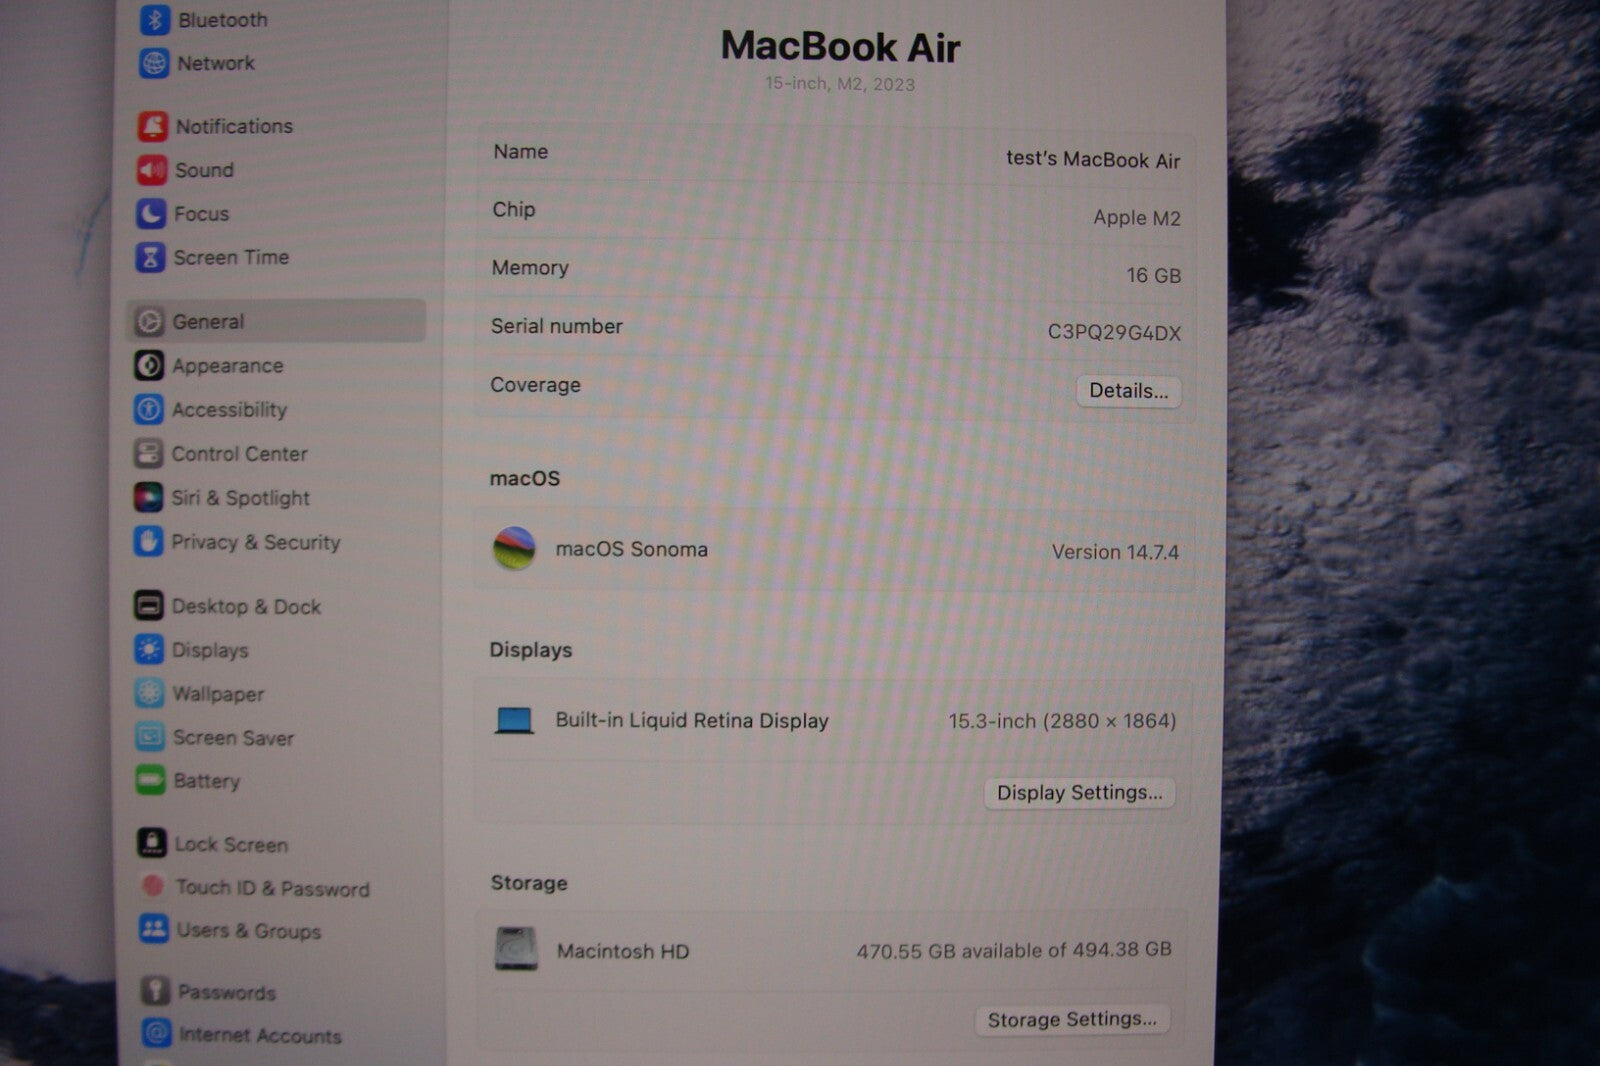Go to Desktop & Dock settings
Image resolution: width=1600 pixels, height=1066 pixels.
(x=246, y=607)
